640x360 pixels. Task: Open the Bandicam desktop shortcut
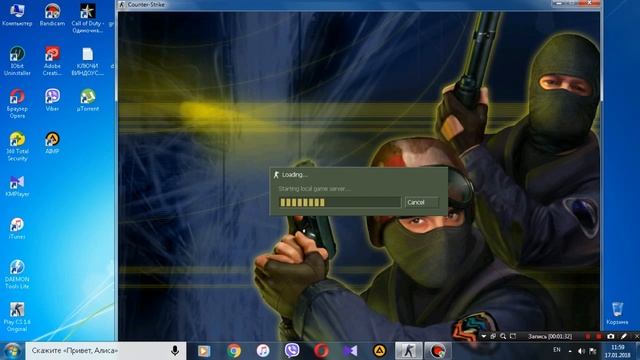(x=52, y=15)
